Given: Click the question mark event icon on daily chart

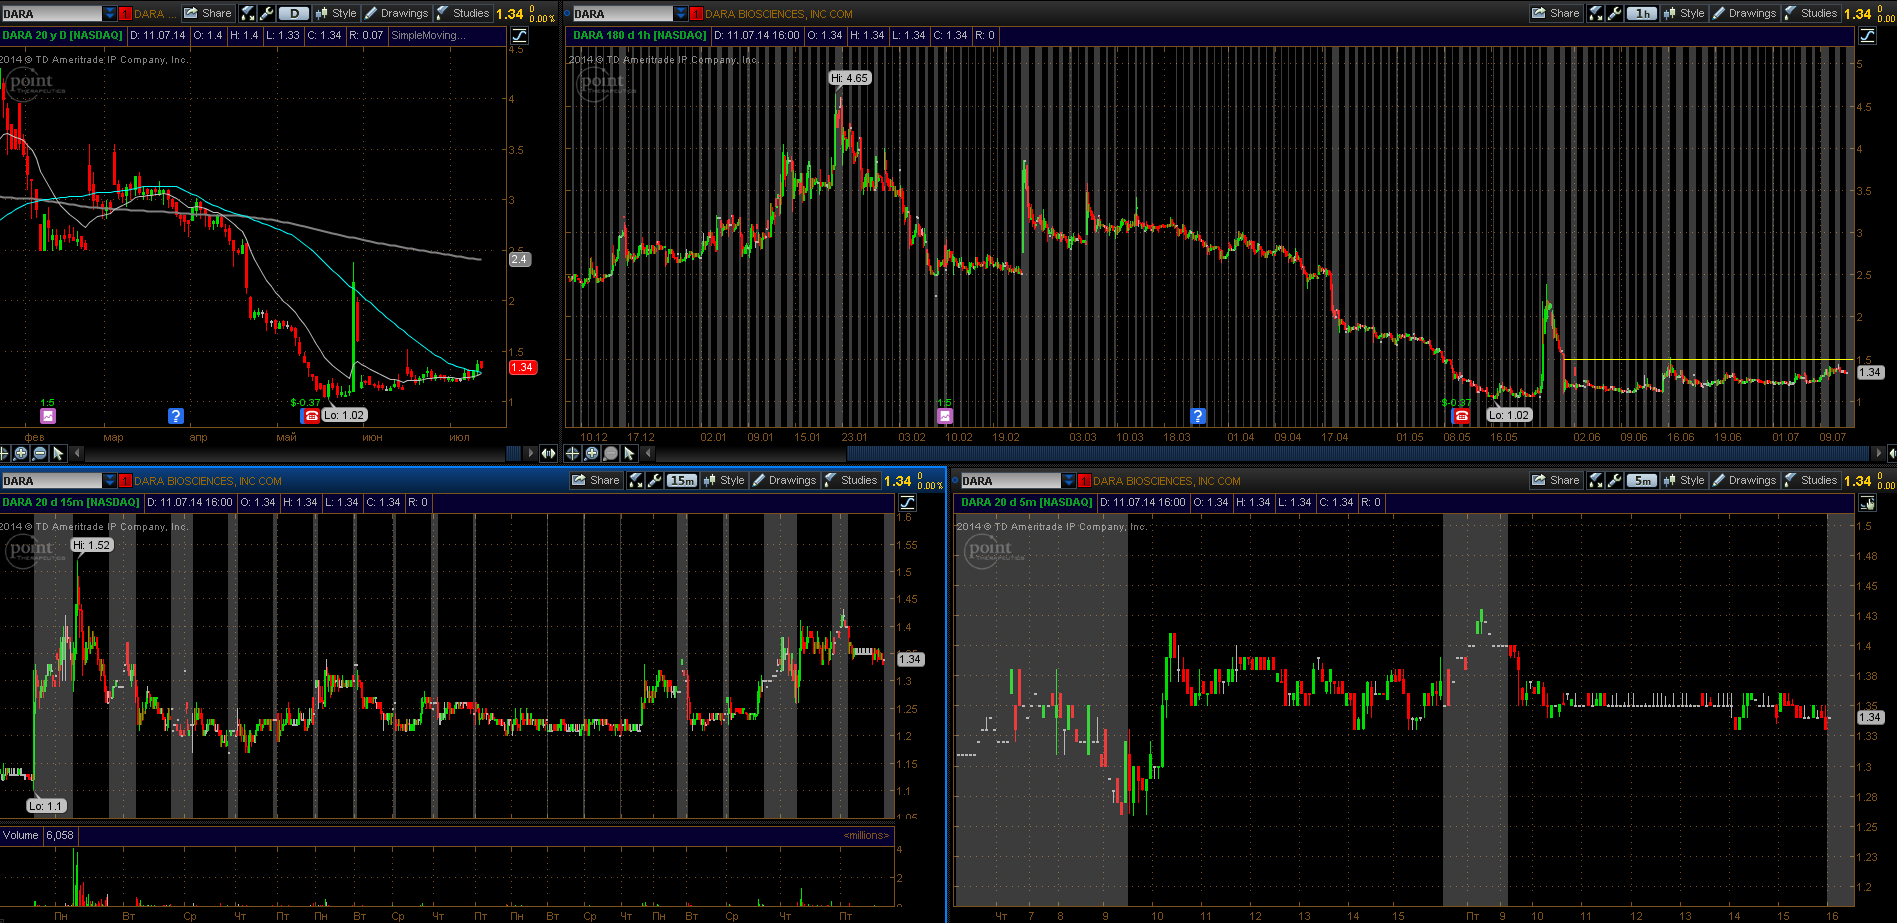Looking at the screenshot, I should pyautogui.click(x=176, y=415).
